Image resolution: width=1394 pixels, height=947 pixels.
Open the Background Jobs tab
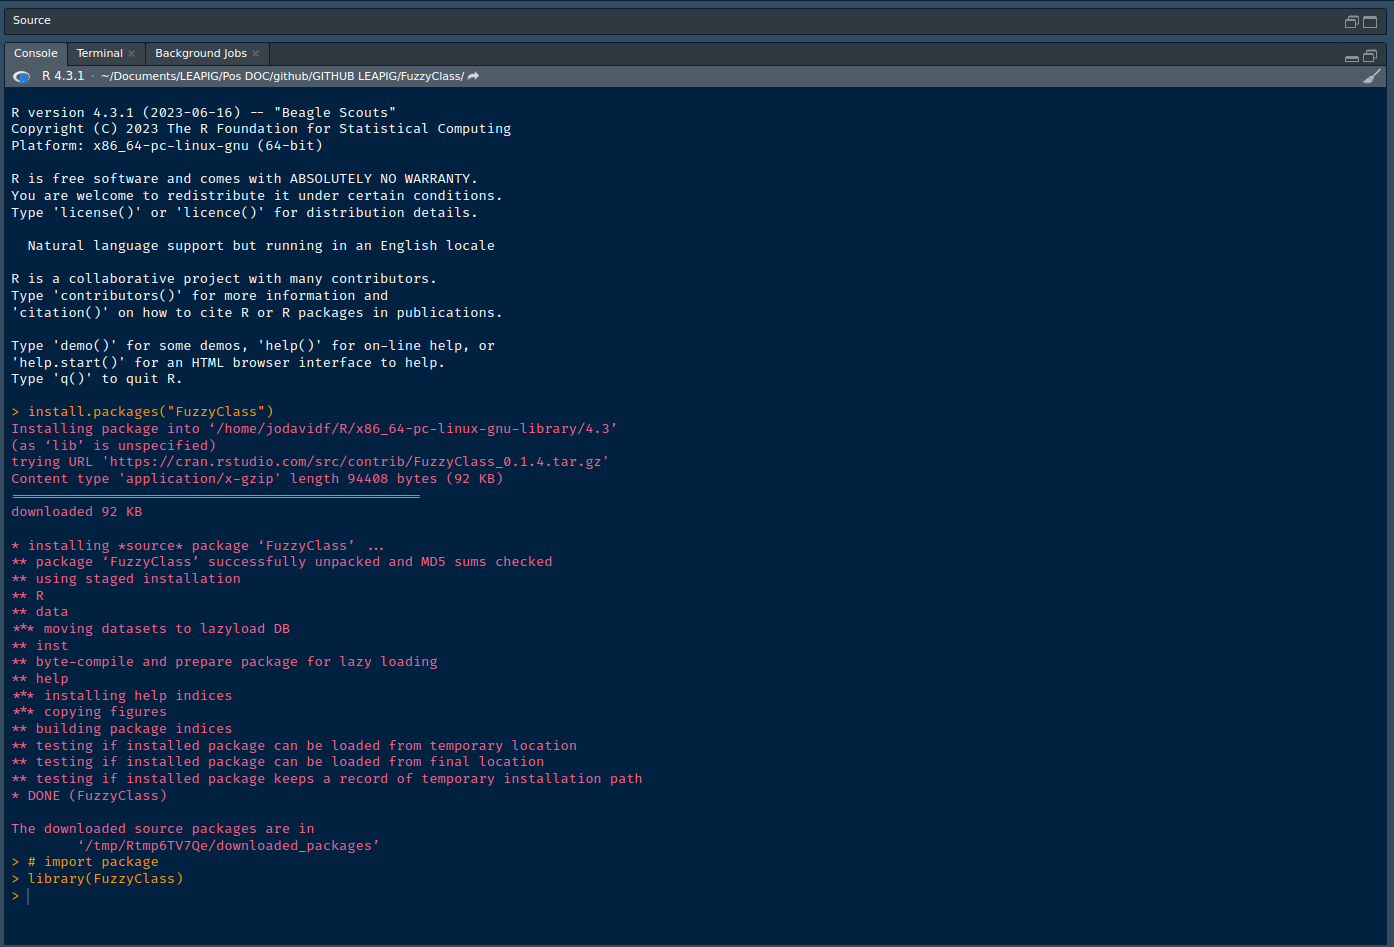tap(200, 54)
